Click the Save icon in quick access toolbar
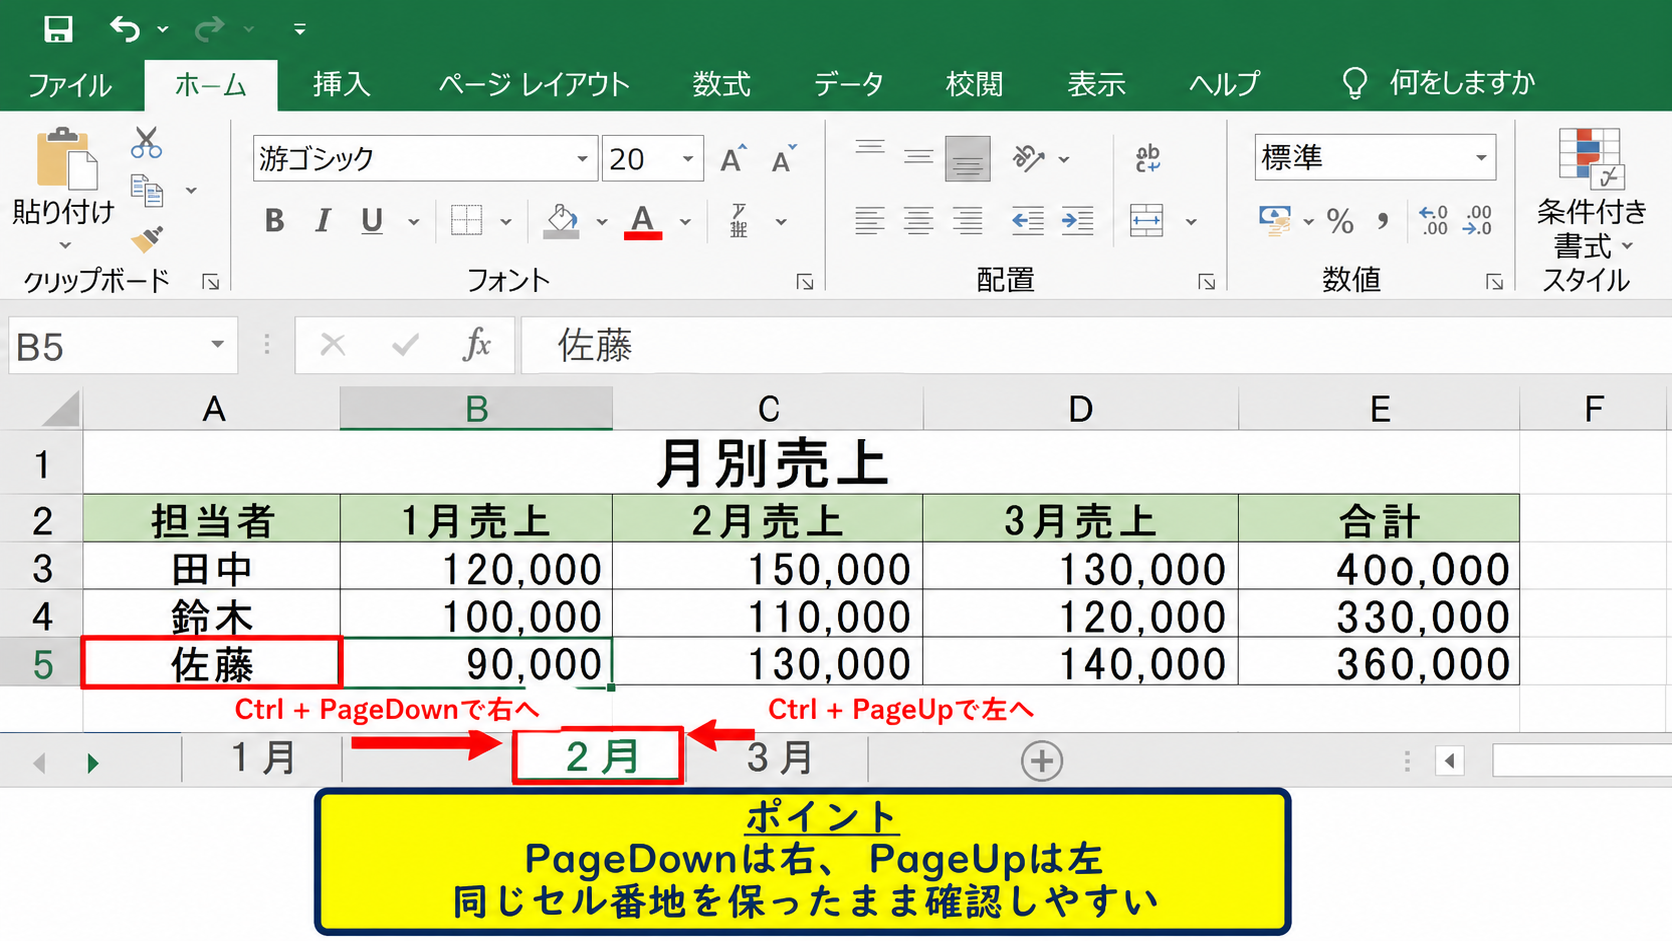The image size is (1672, 941). [58, 29]
